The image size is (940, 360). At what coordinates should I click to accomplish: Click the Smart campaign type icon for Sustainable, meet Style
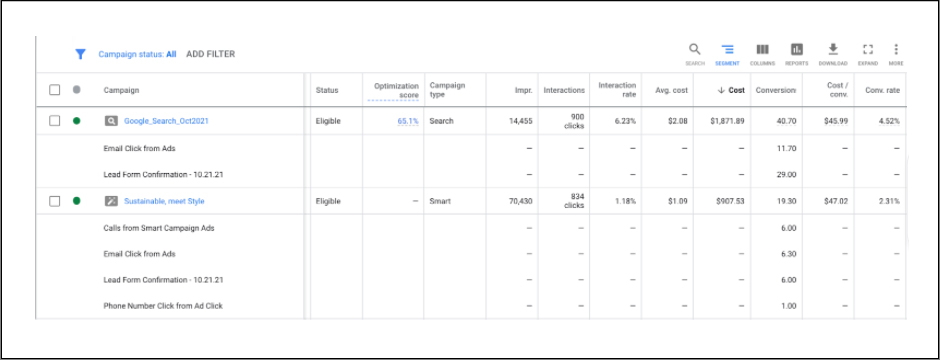(111, 201)
